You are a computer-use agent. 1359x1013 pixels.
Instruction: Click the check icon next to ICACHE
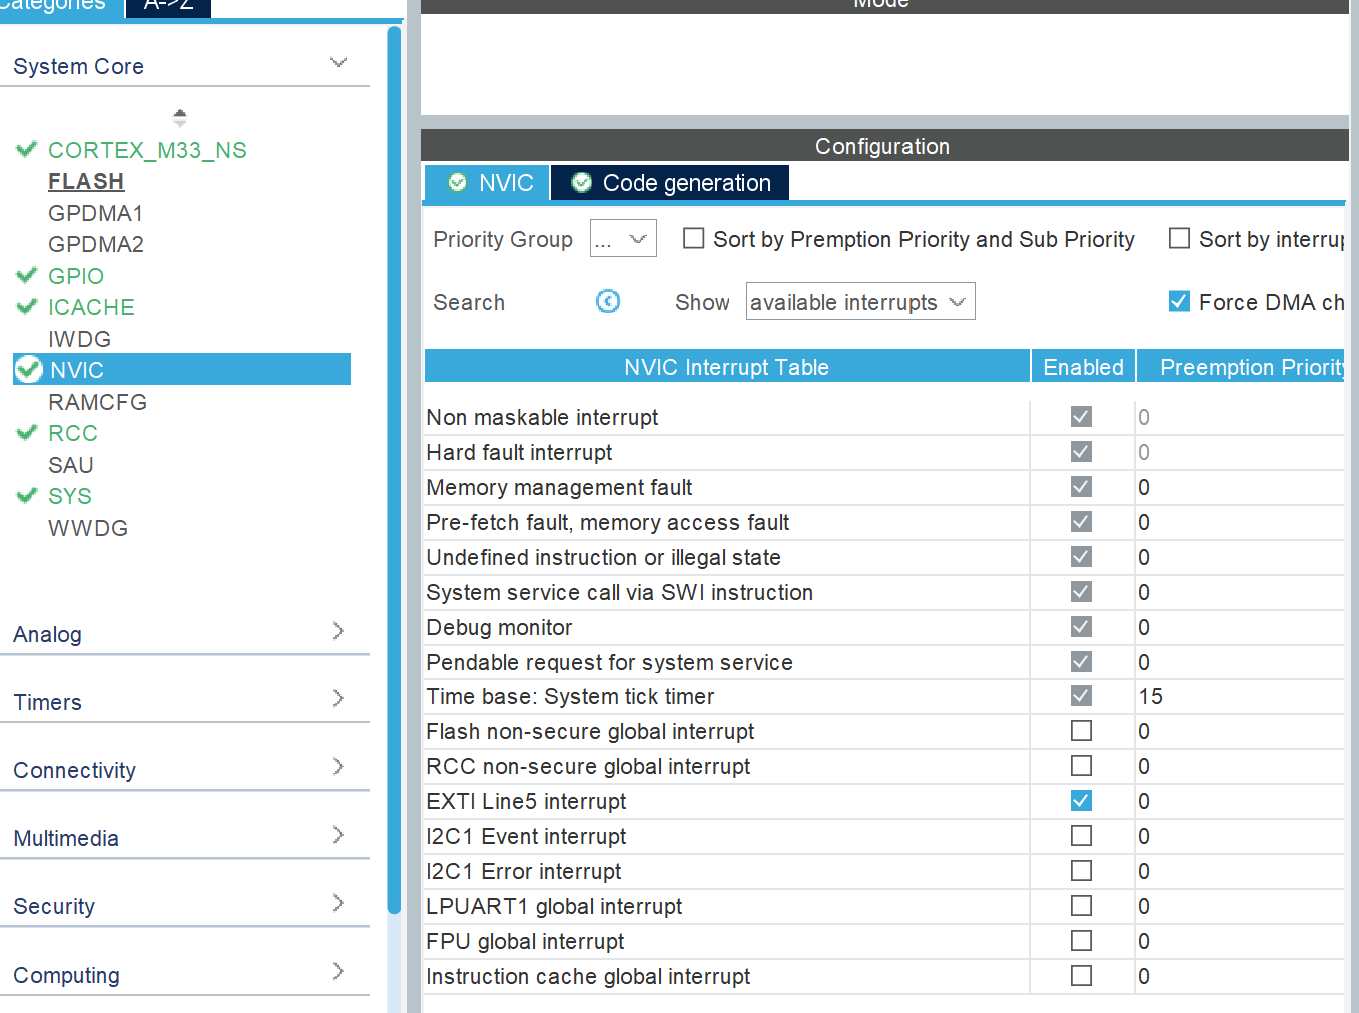26,307
